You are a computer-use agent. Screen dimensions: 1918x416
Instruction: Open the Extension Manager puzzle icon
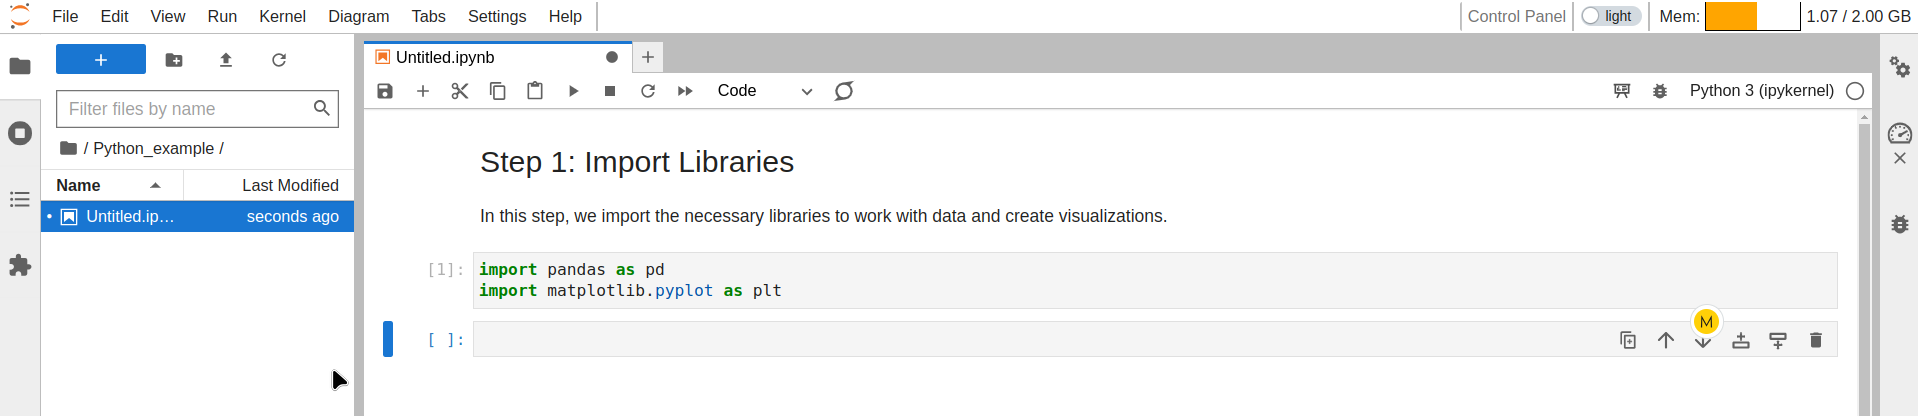click(x=20, y=265)
